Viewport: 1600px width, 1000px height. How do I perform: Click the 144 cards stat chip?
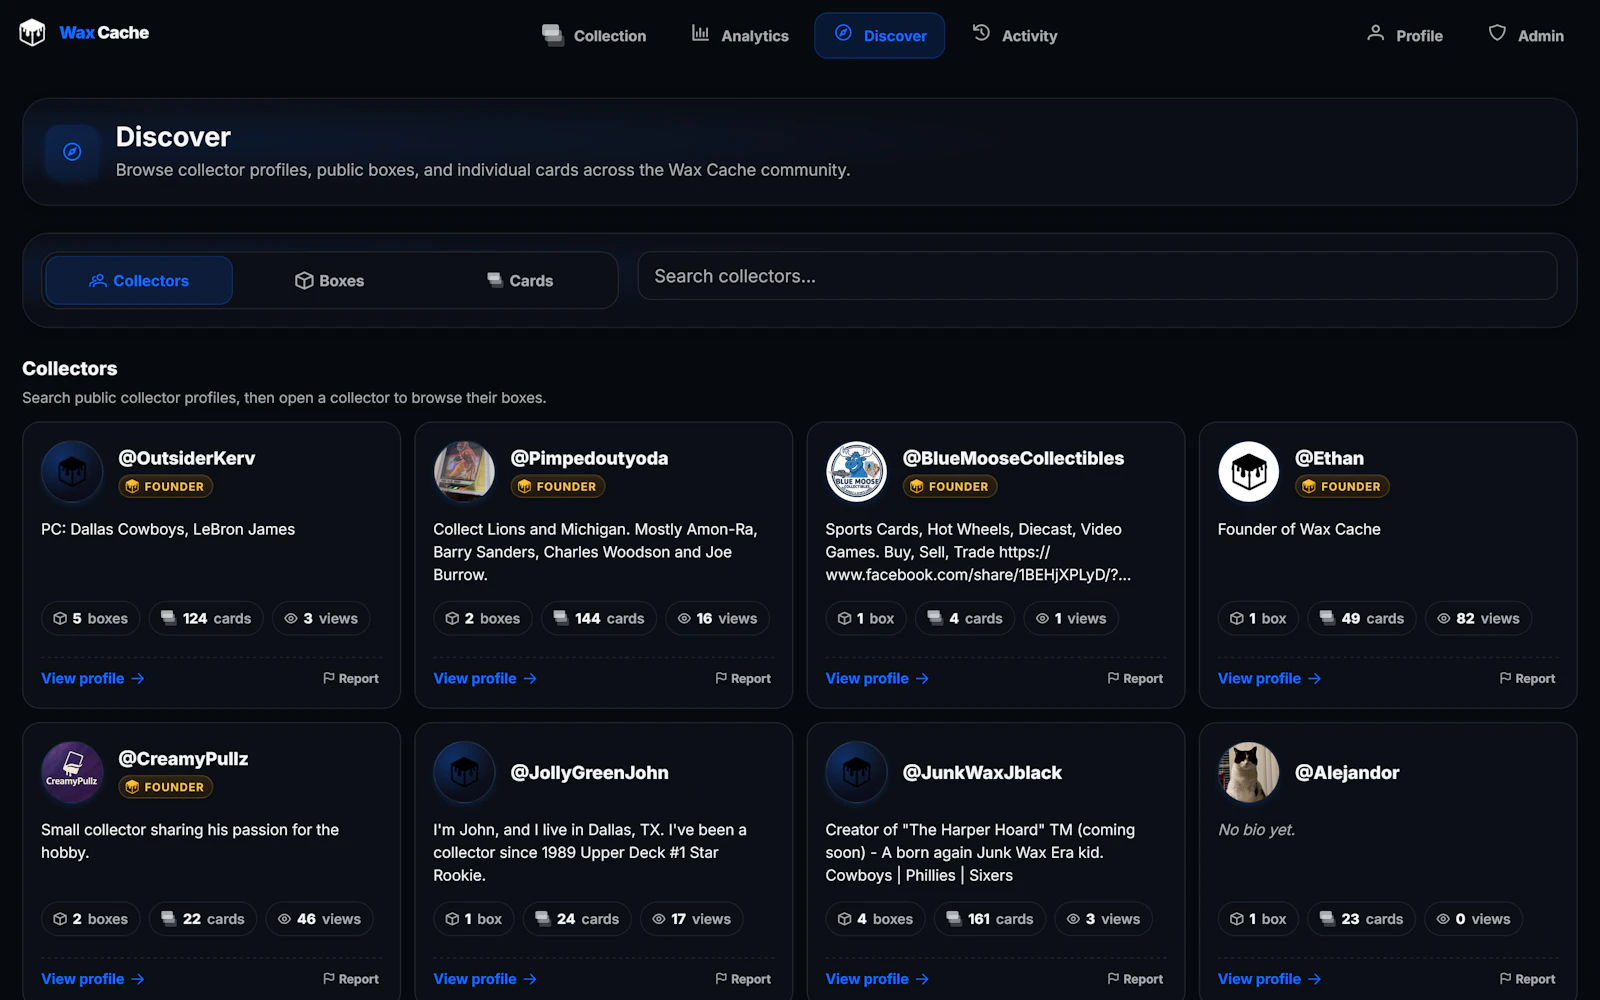pos(599,619)
